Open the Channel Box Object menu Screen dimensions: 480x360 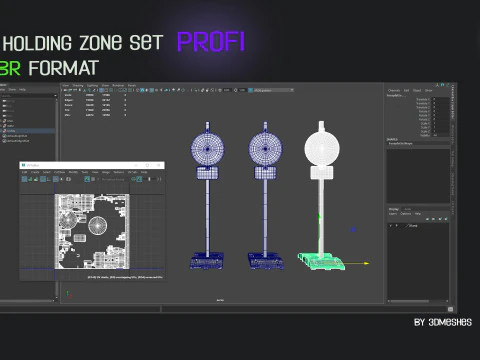[417, 90]
